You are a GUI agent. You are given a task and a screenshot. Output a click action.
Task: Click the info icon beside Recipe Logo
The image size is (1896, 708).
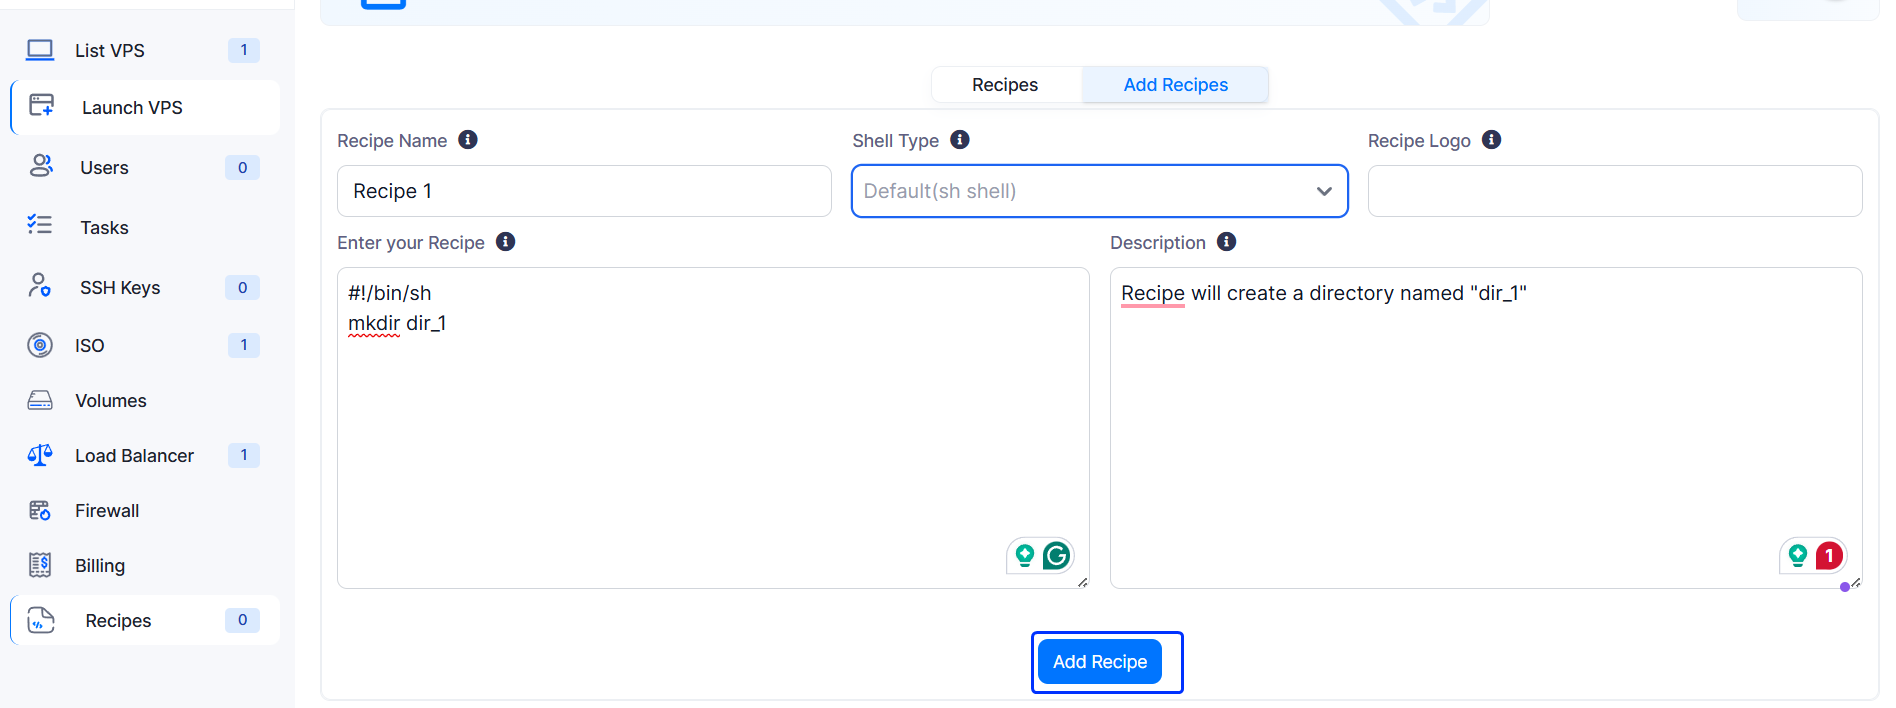click(x=1491, y=140)
